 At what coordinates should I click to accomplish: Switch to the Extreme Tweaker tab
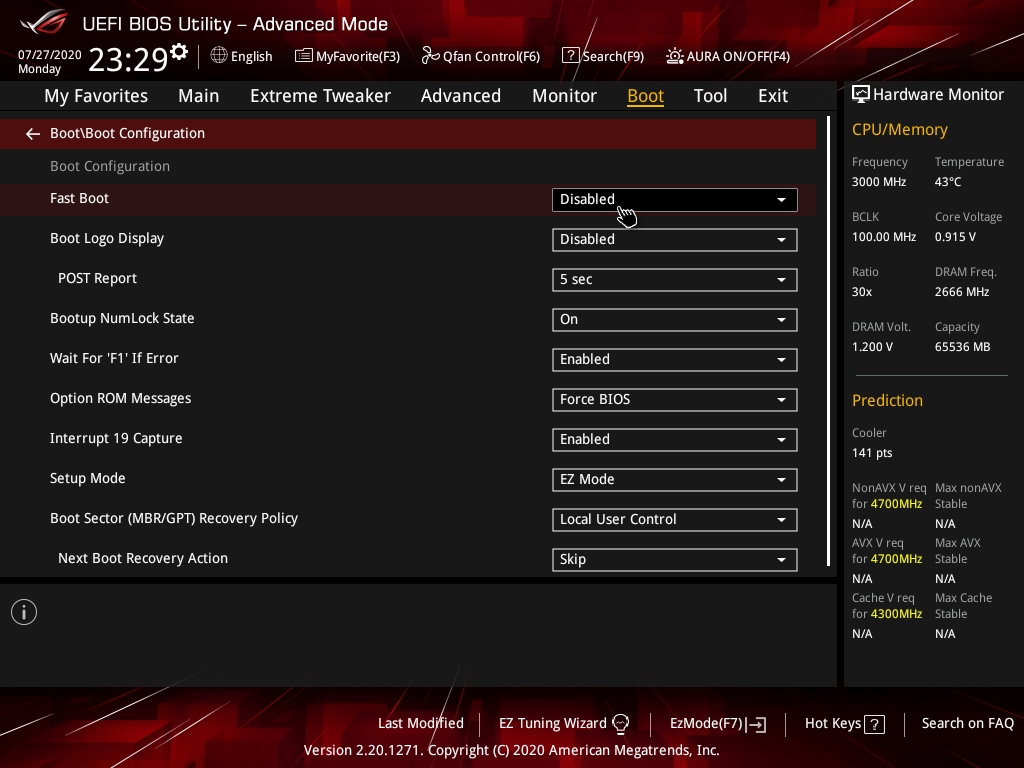[x=320, y=96]
